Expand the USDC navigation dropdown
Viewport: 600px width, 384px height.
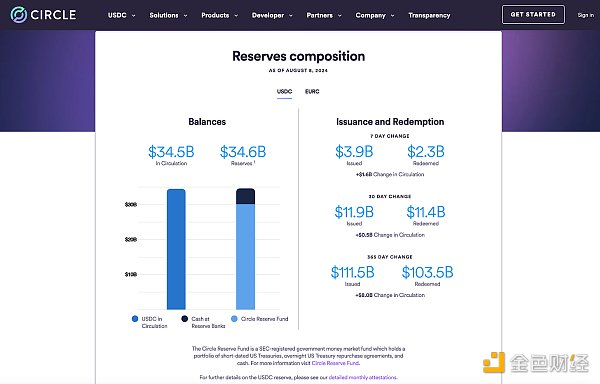[121, 15]
